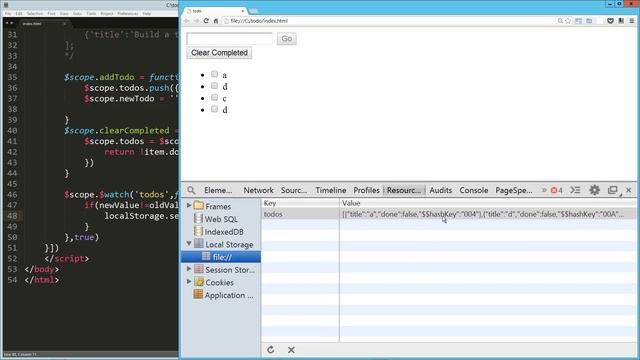This screenshot has height=360, width=640.
Task: Switch to the Sources tab
Action: click(294, 191)
